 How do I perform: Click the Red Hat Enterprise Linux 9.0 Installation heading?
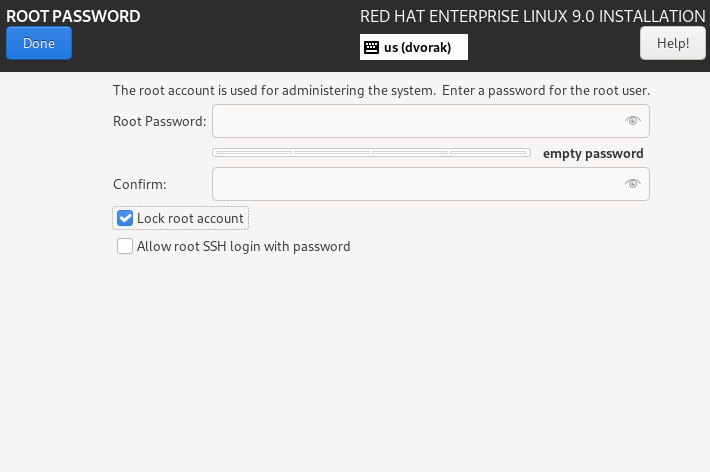pos(532,16)
